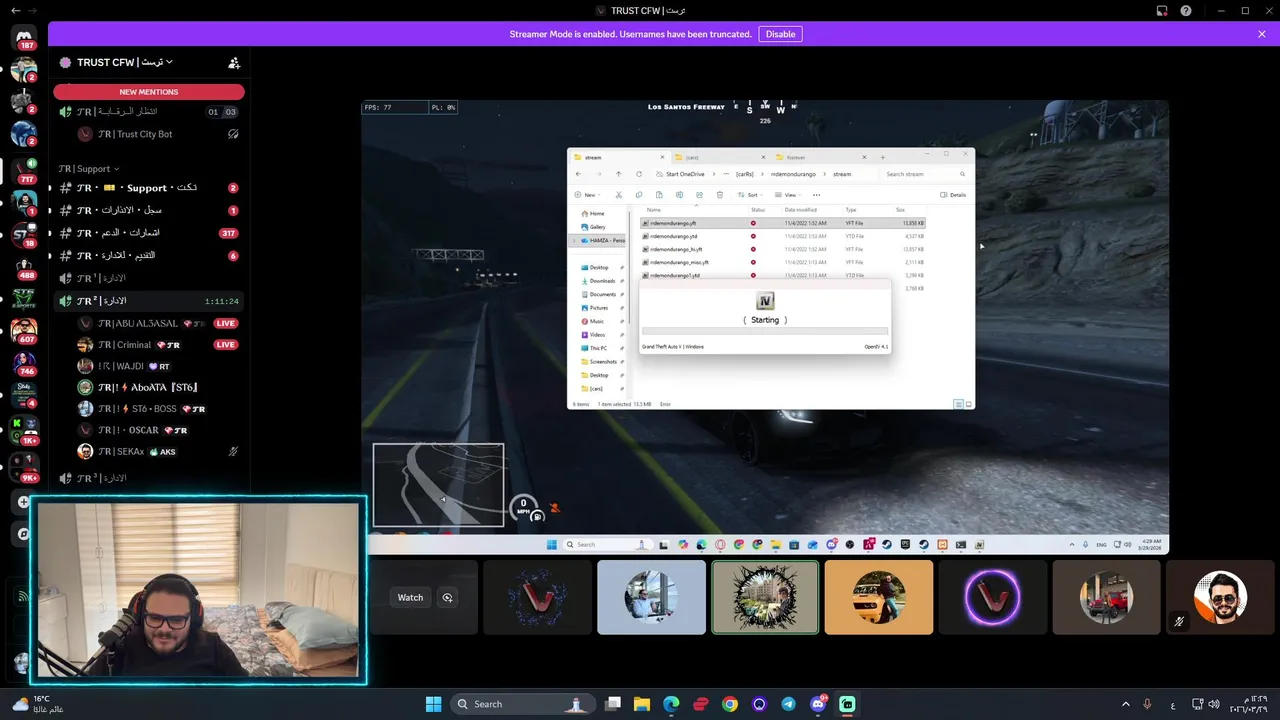Screen dimensions: 1280x720
Task: Click the invite people icon beside server name
Action: (x=234, y=62)
